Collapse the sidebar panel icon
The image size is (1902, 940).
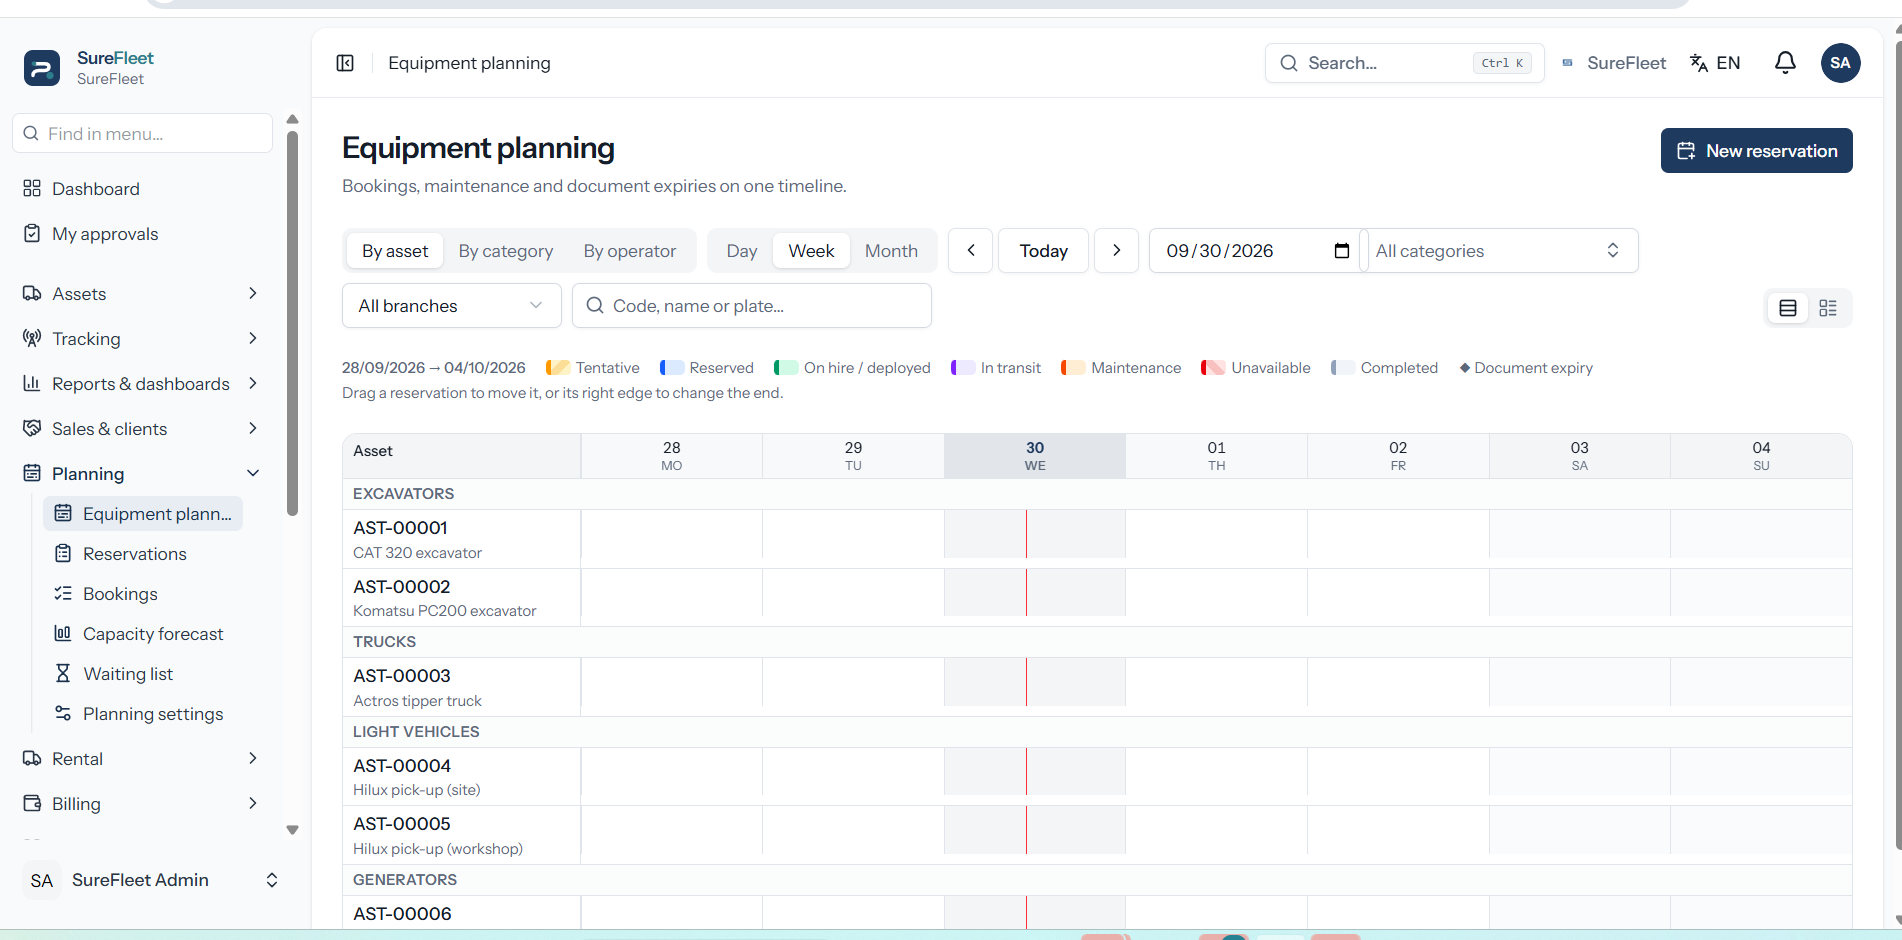[x=345, y=63]
